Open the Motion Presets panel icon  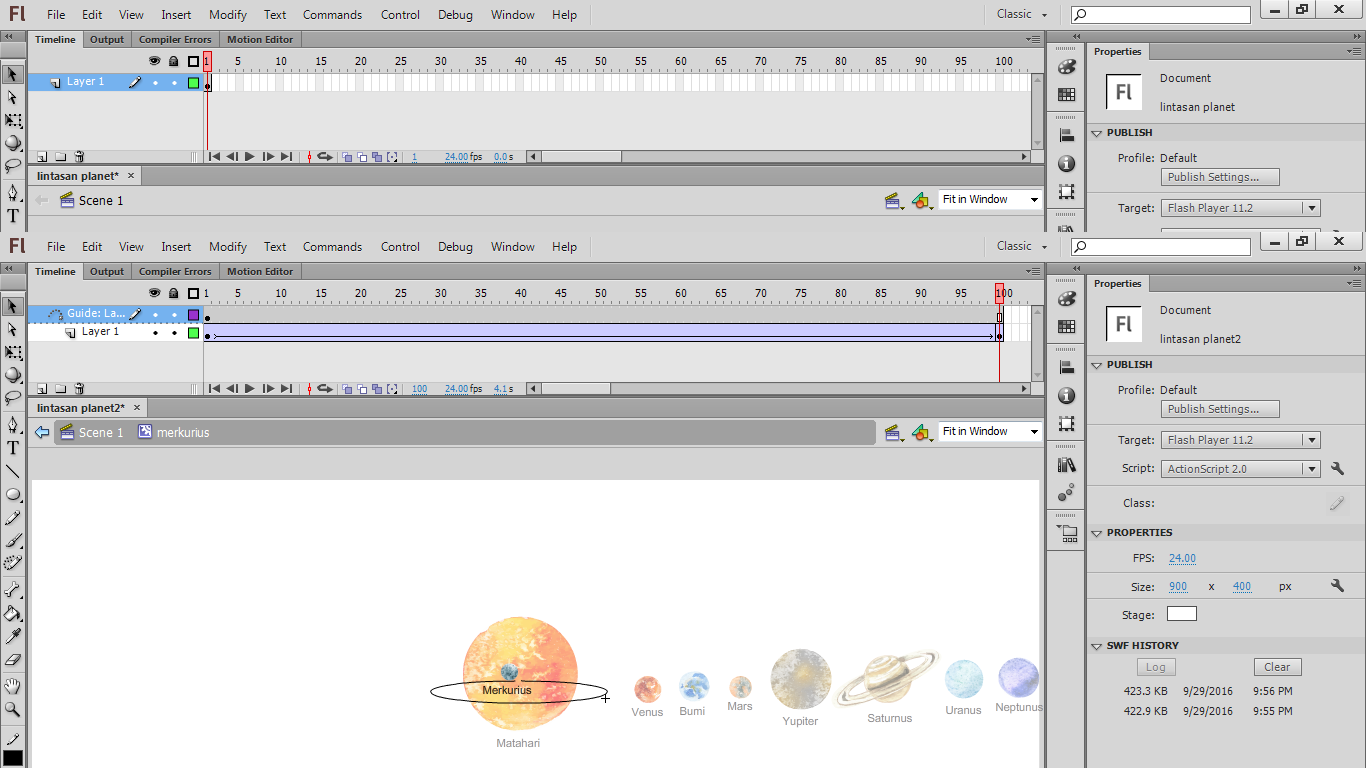(1067, 491)
